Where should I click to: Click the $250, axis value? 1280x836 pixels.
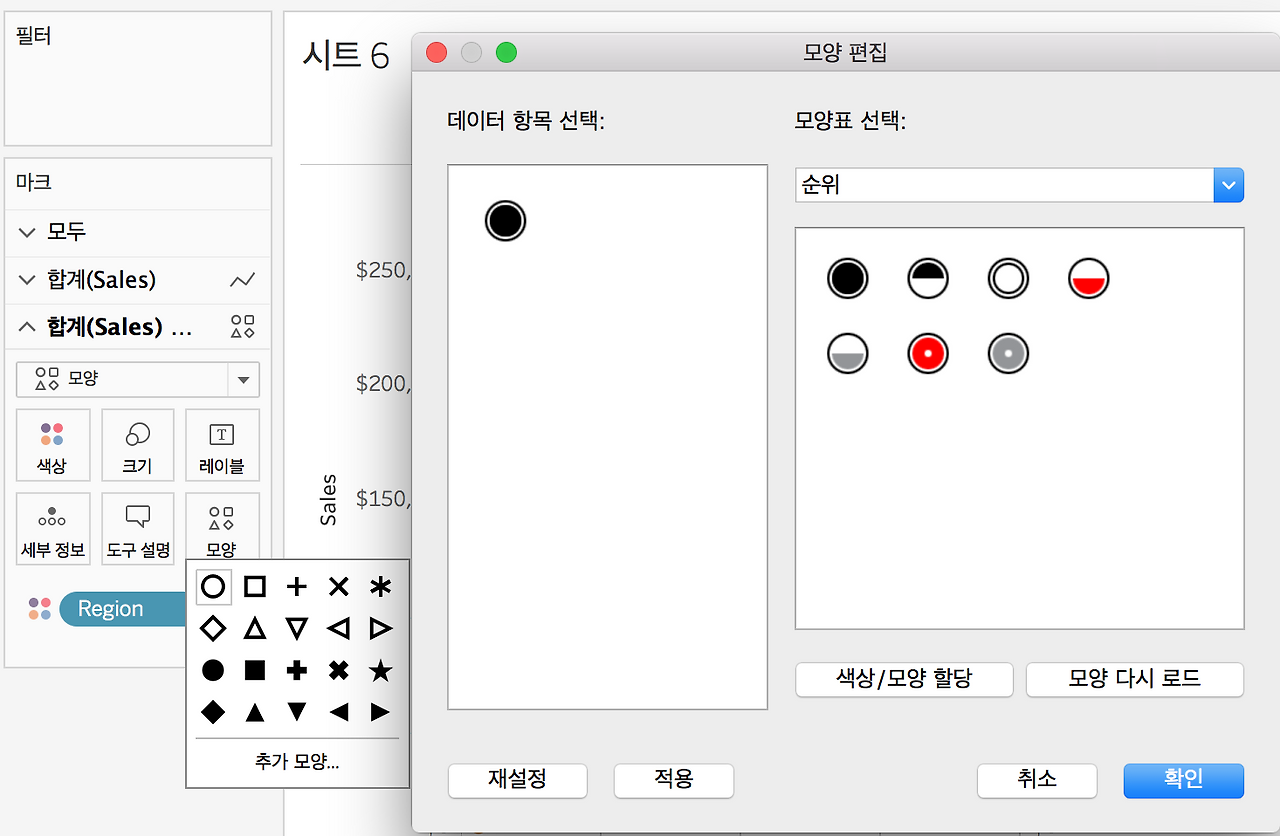tap(384, 270)
